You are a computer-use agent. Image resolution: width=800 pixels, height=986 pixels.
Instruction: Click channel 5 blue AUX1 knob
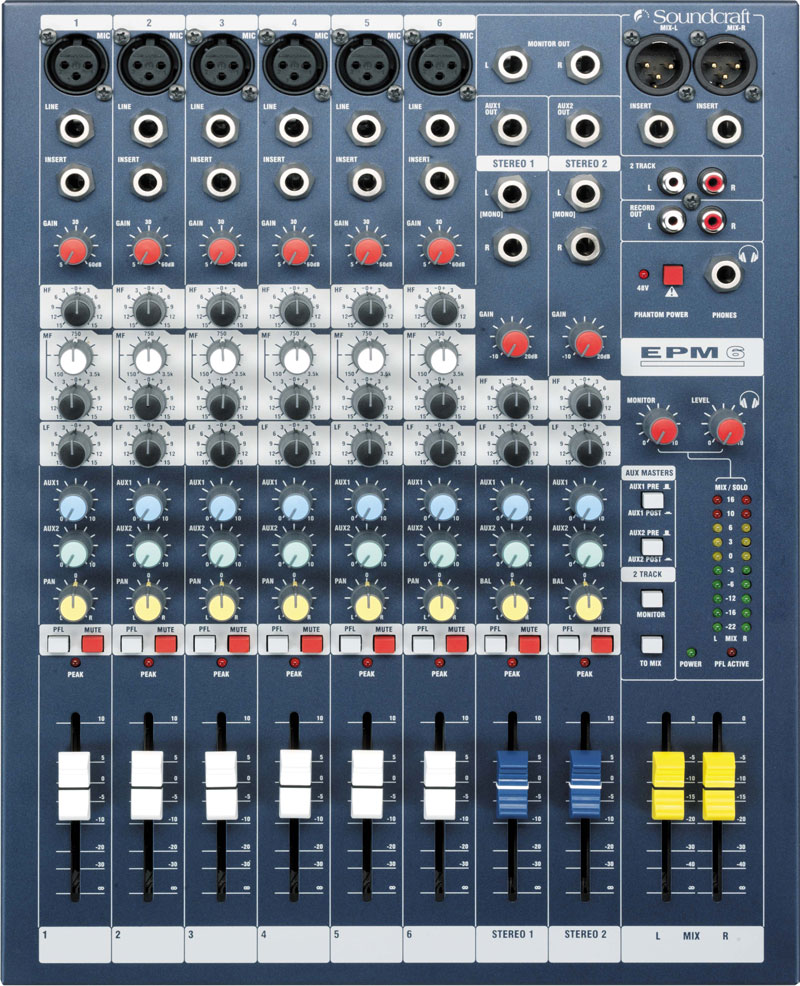[366, 507]
